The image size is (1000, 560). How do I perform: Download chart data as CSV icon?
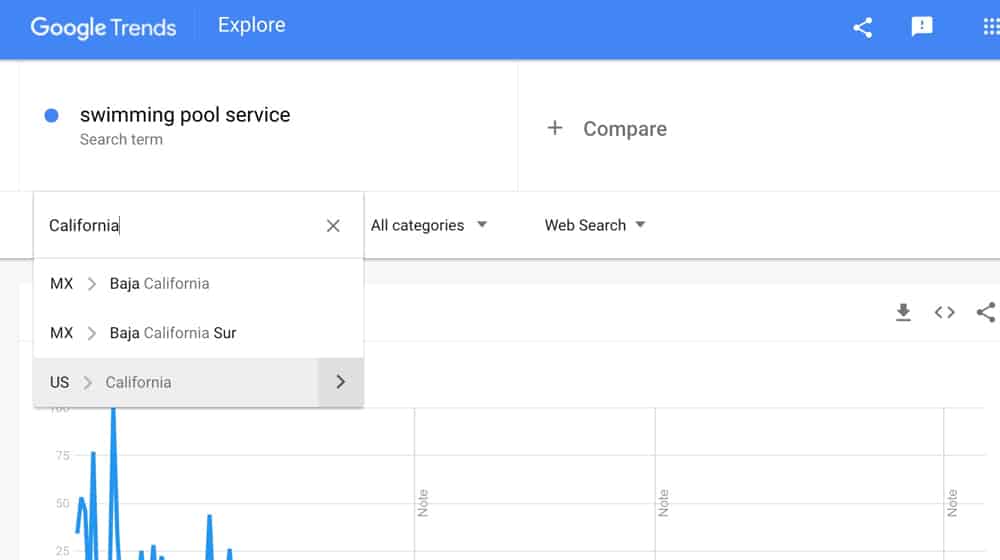pyautogui.click(x=903, y=312)
